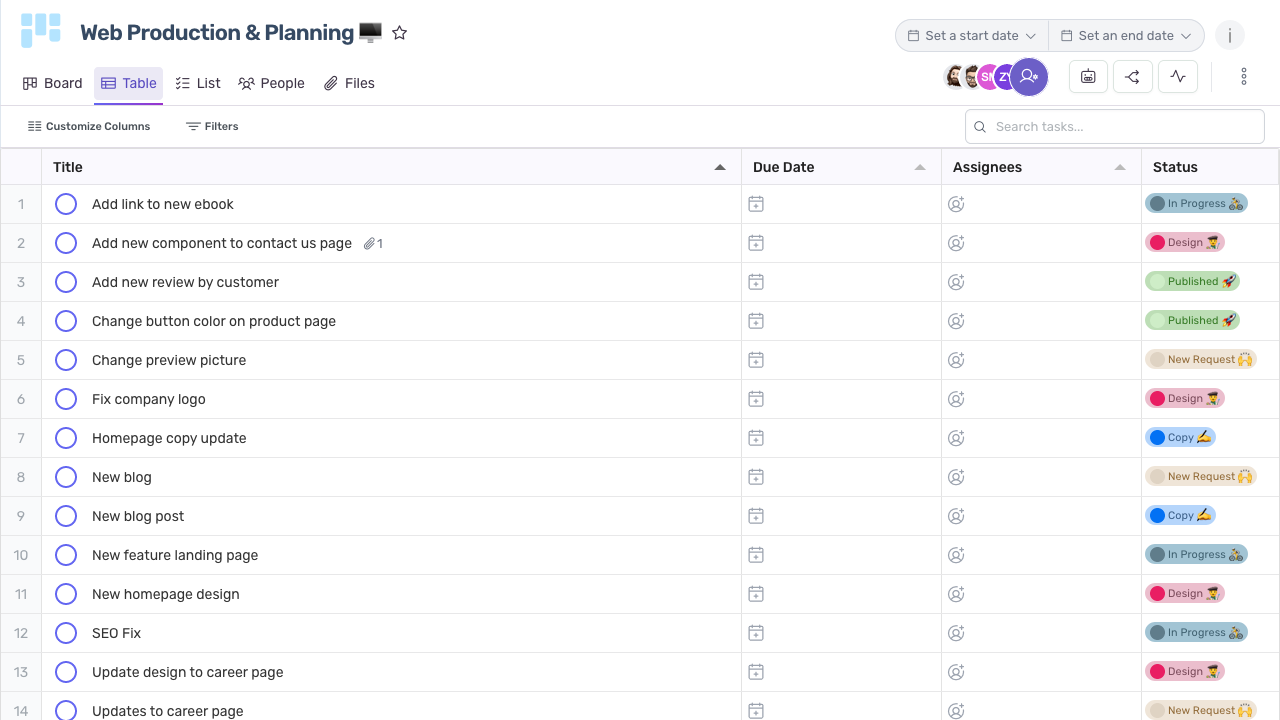Select the Table view tab
Image resolution: width=1280 pixels, height=720 pixels.
pos(129,83)
